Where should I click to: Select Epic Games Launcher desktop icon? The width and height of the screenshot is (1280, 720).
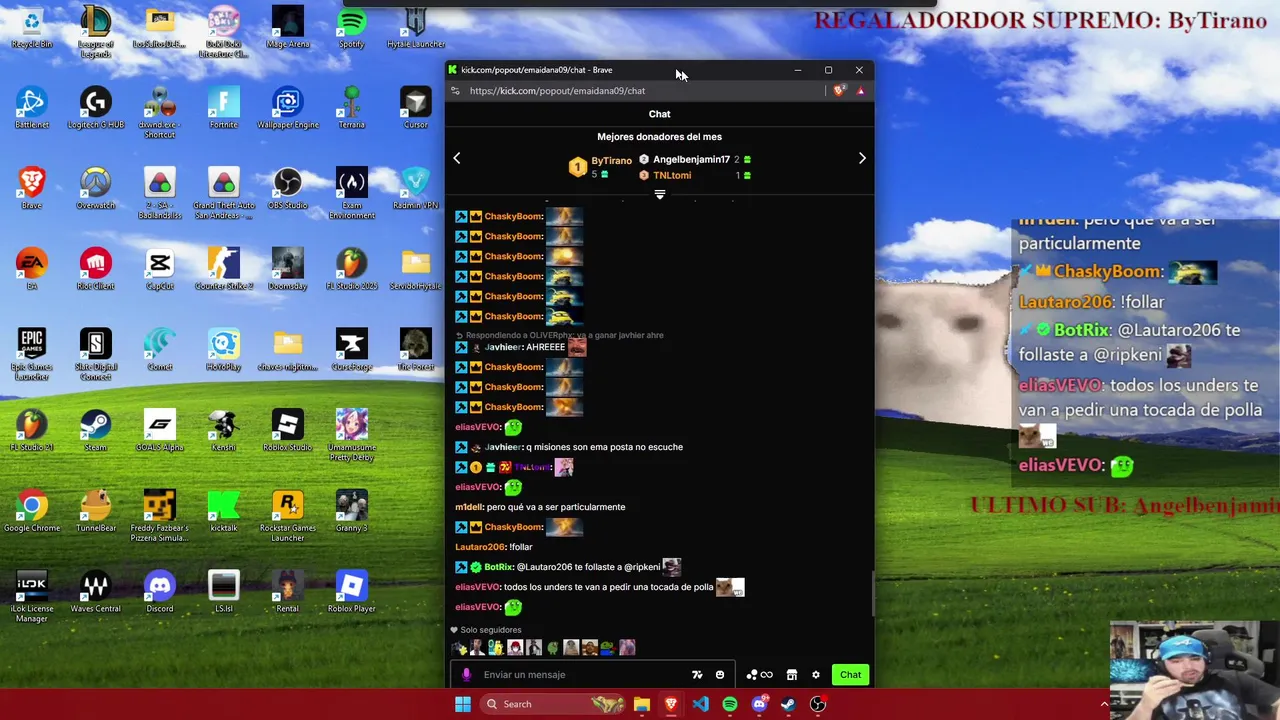pyautogui.click(x=32, y=355)
